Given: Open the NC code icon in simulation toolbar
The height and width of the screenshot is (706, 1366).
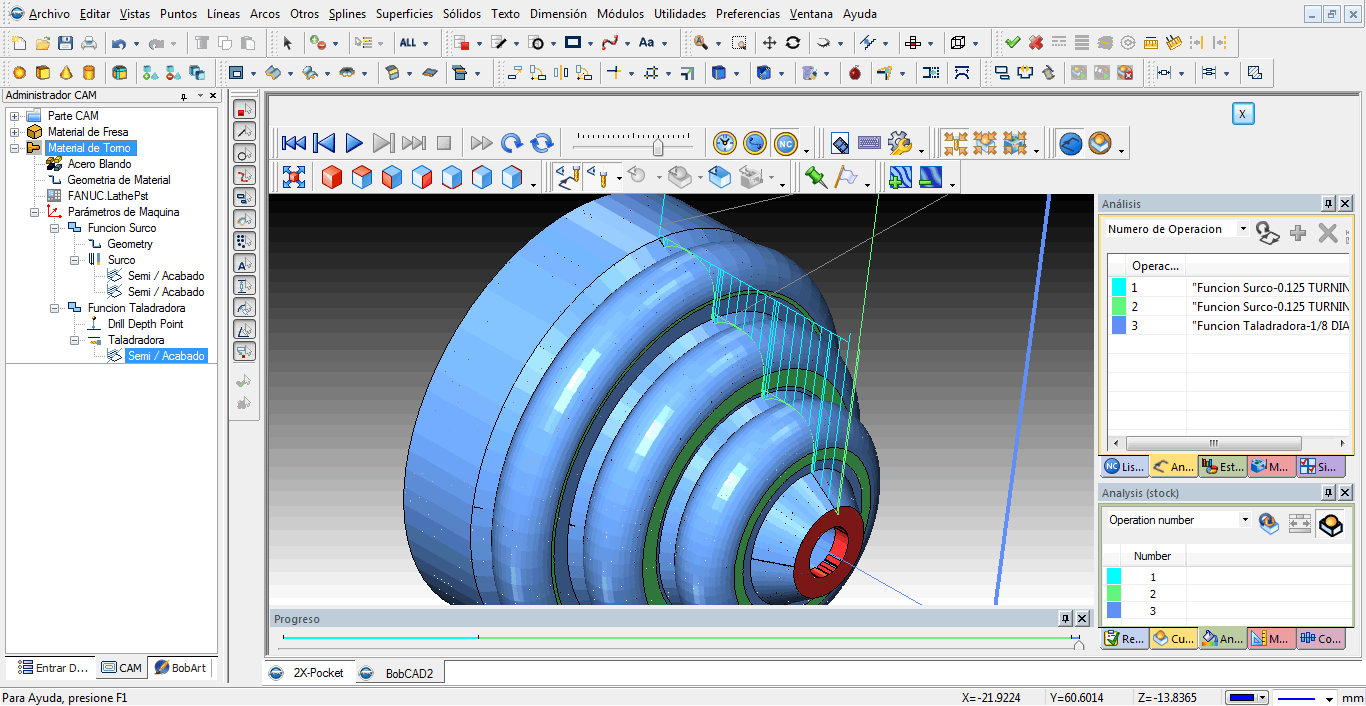Looking at the screenshot, I should tap(786, 142).
